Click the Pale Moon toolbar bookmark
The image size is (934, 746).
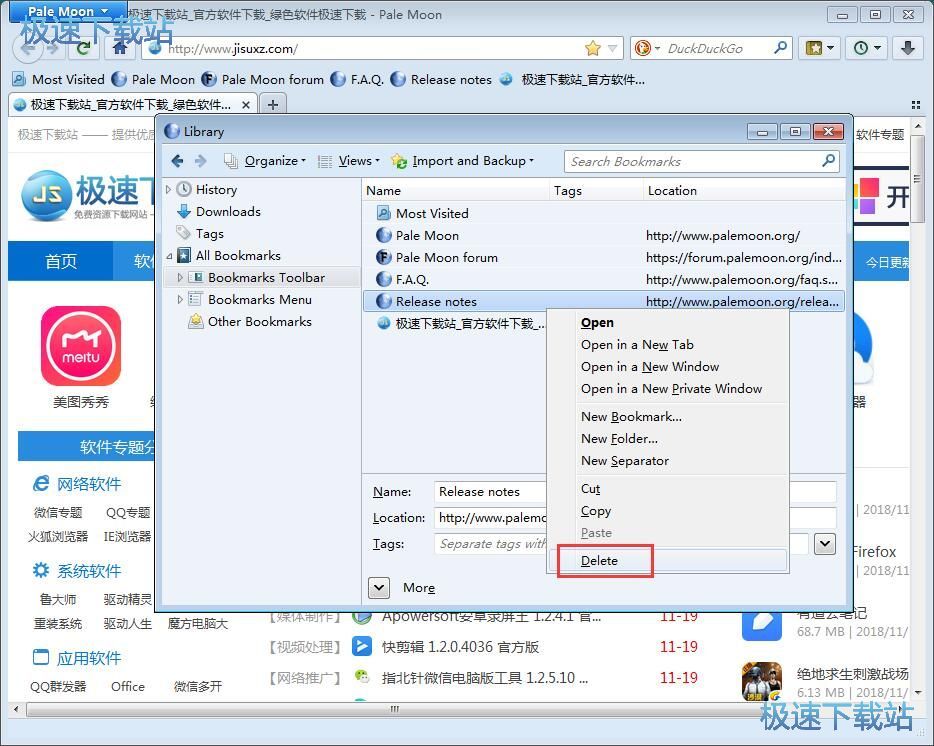[153, 79]
